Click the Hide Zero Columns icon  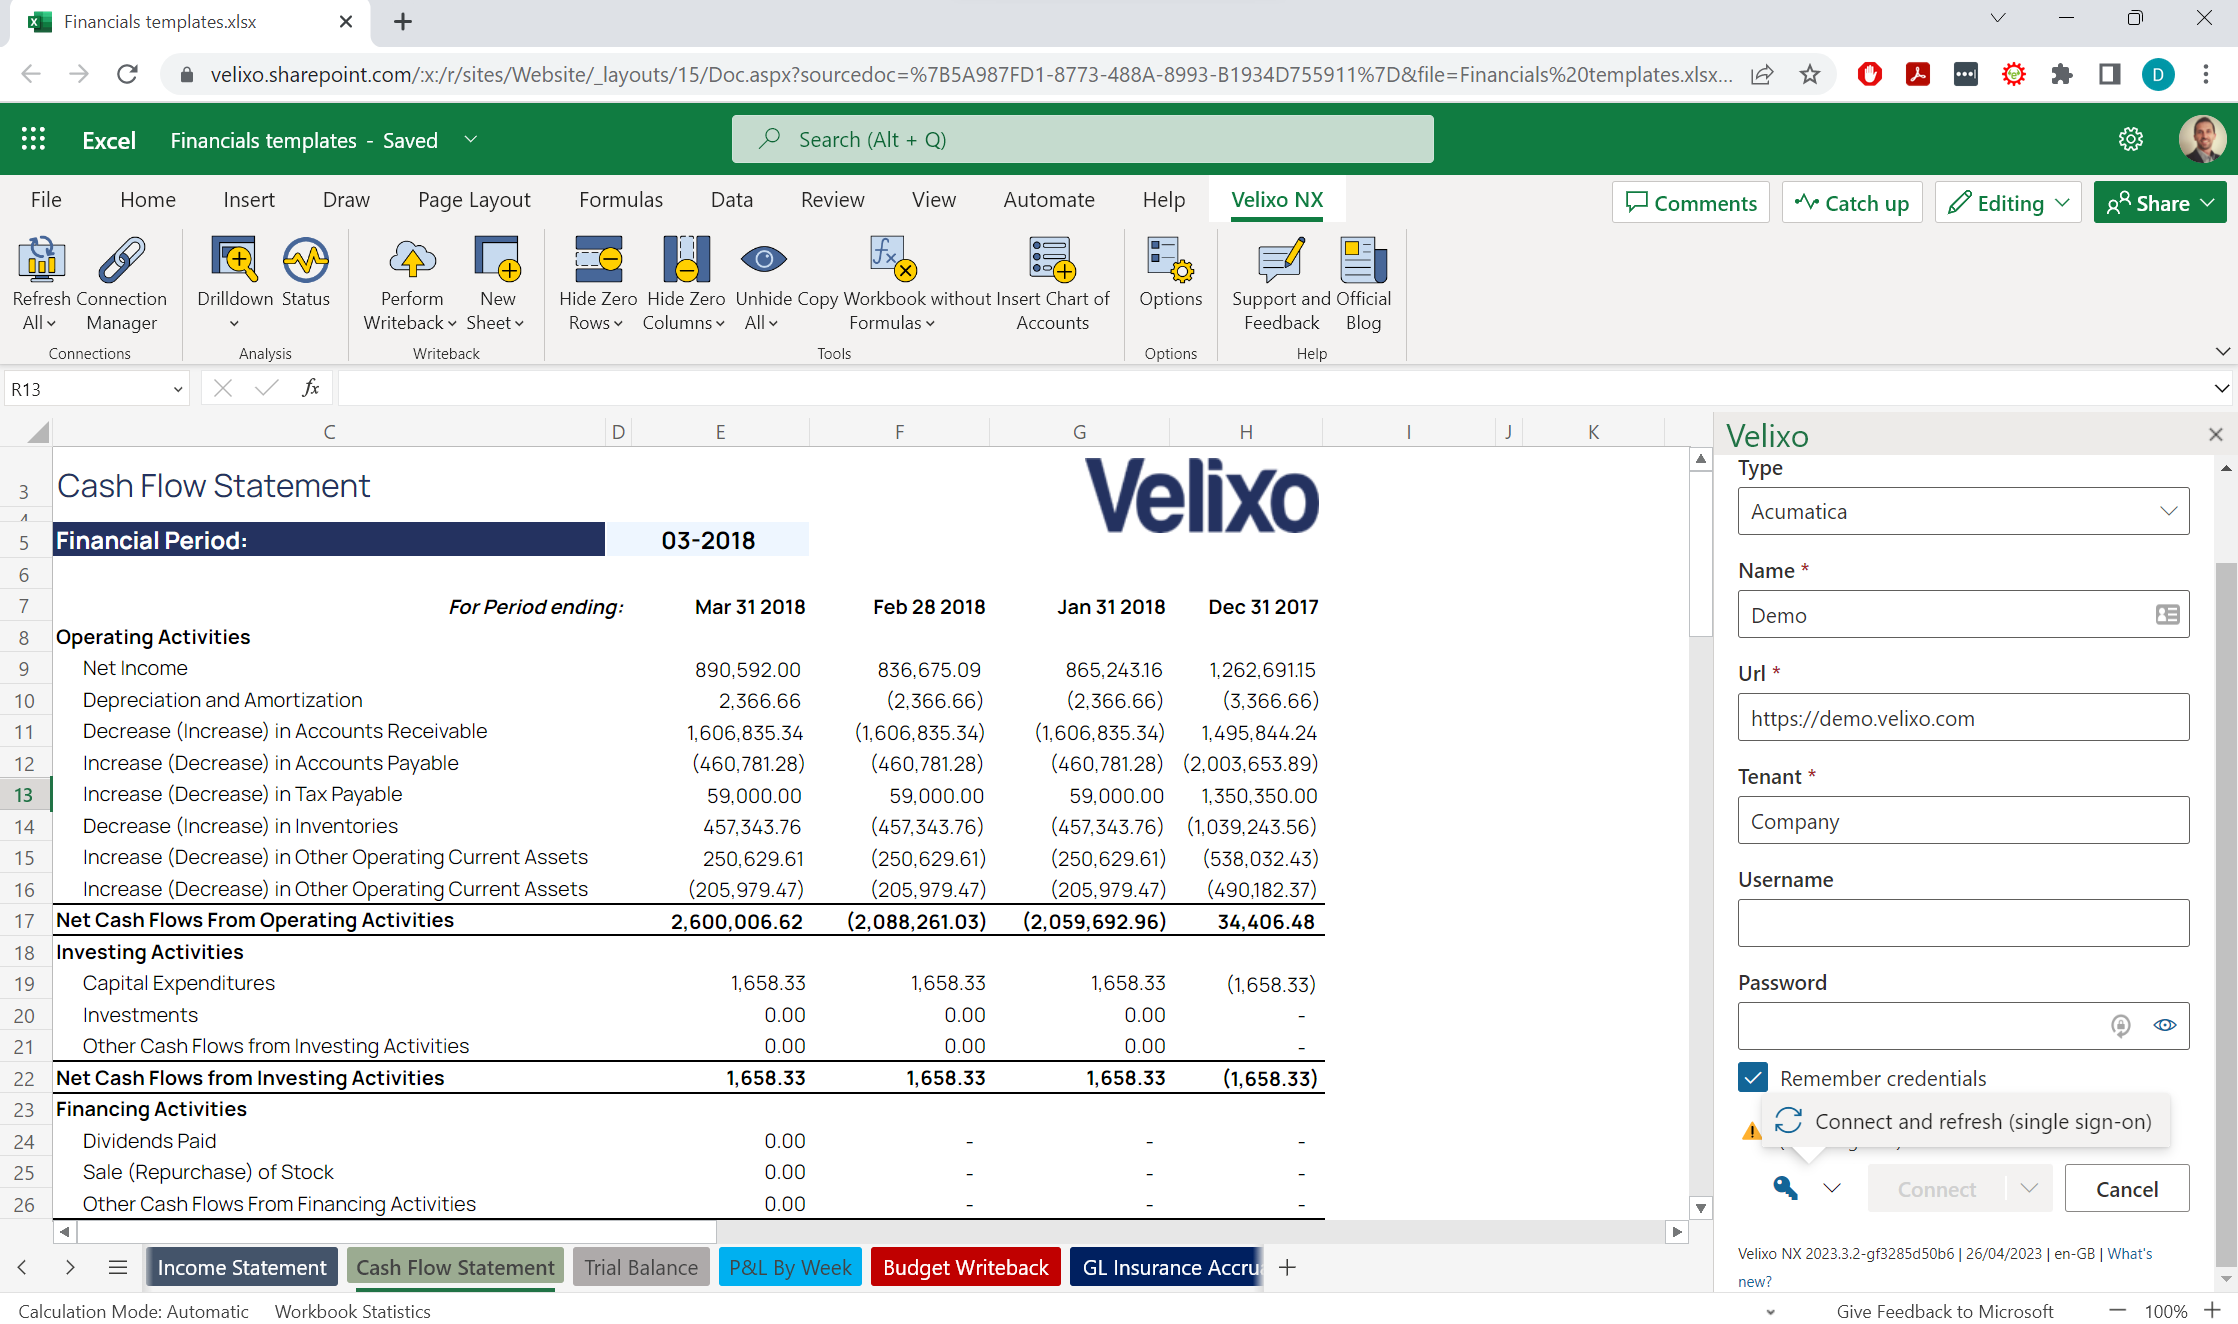click(686, 260)
